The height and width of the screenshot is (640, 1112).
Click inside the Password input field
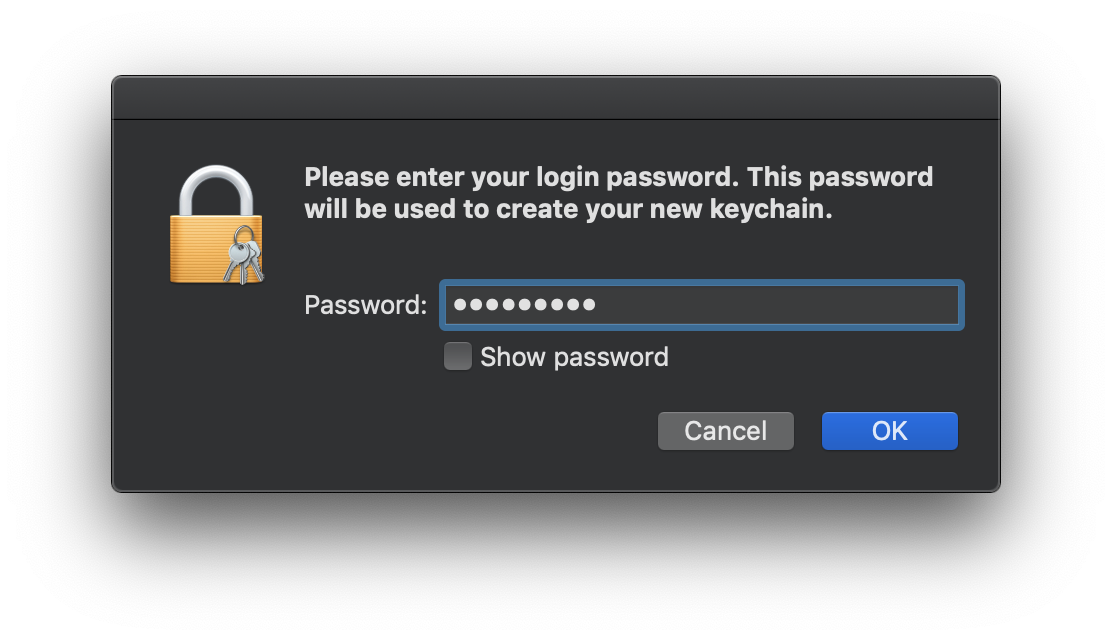pyautogui.click(x=700, y=305)
